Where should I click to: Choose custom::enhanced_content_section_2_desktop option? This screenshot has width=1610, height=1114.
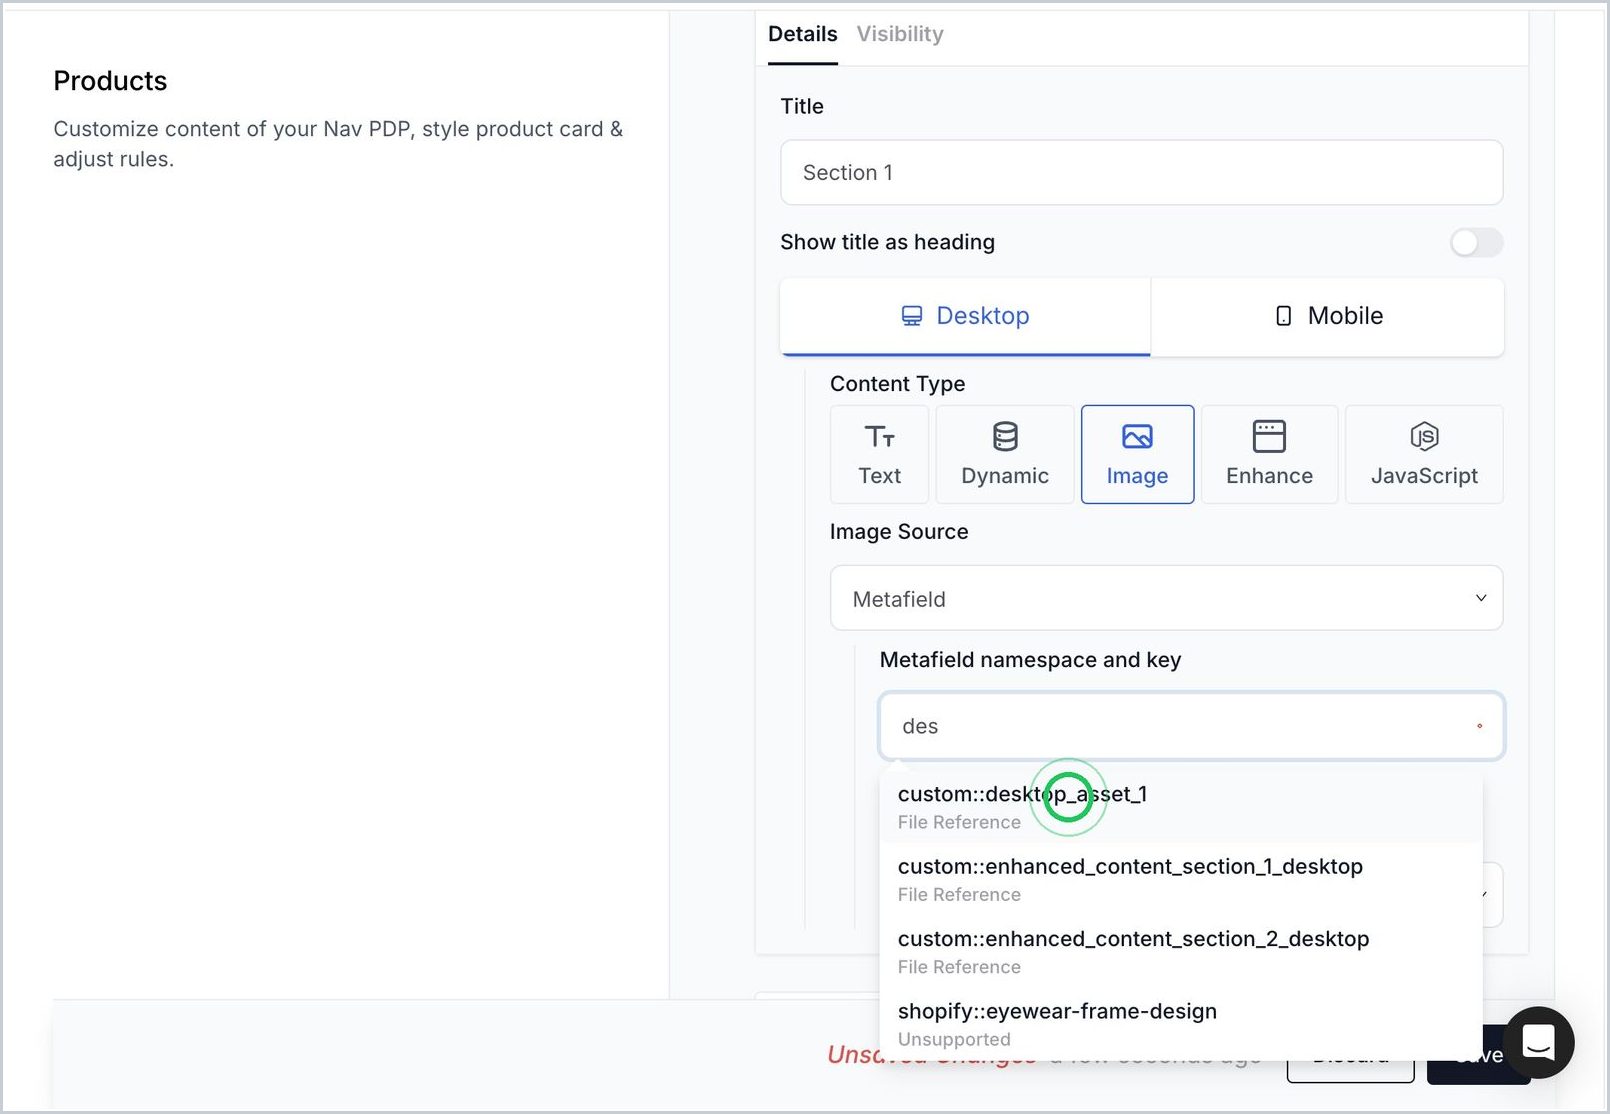(1180, 951)
